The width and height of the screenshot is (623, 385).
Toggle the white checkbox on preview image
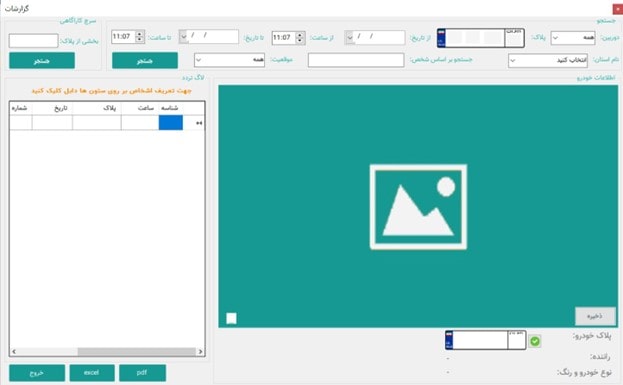[231, 318]
